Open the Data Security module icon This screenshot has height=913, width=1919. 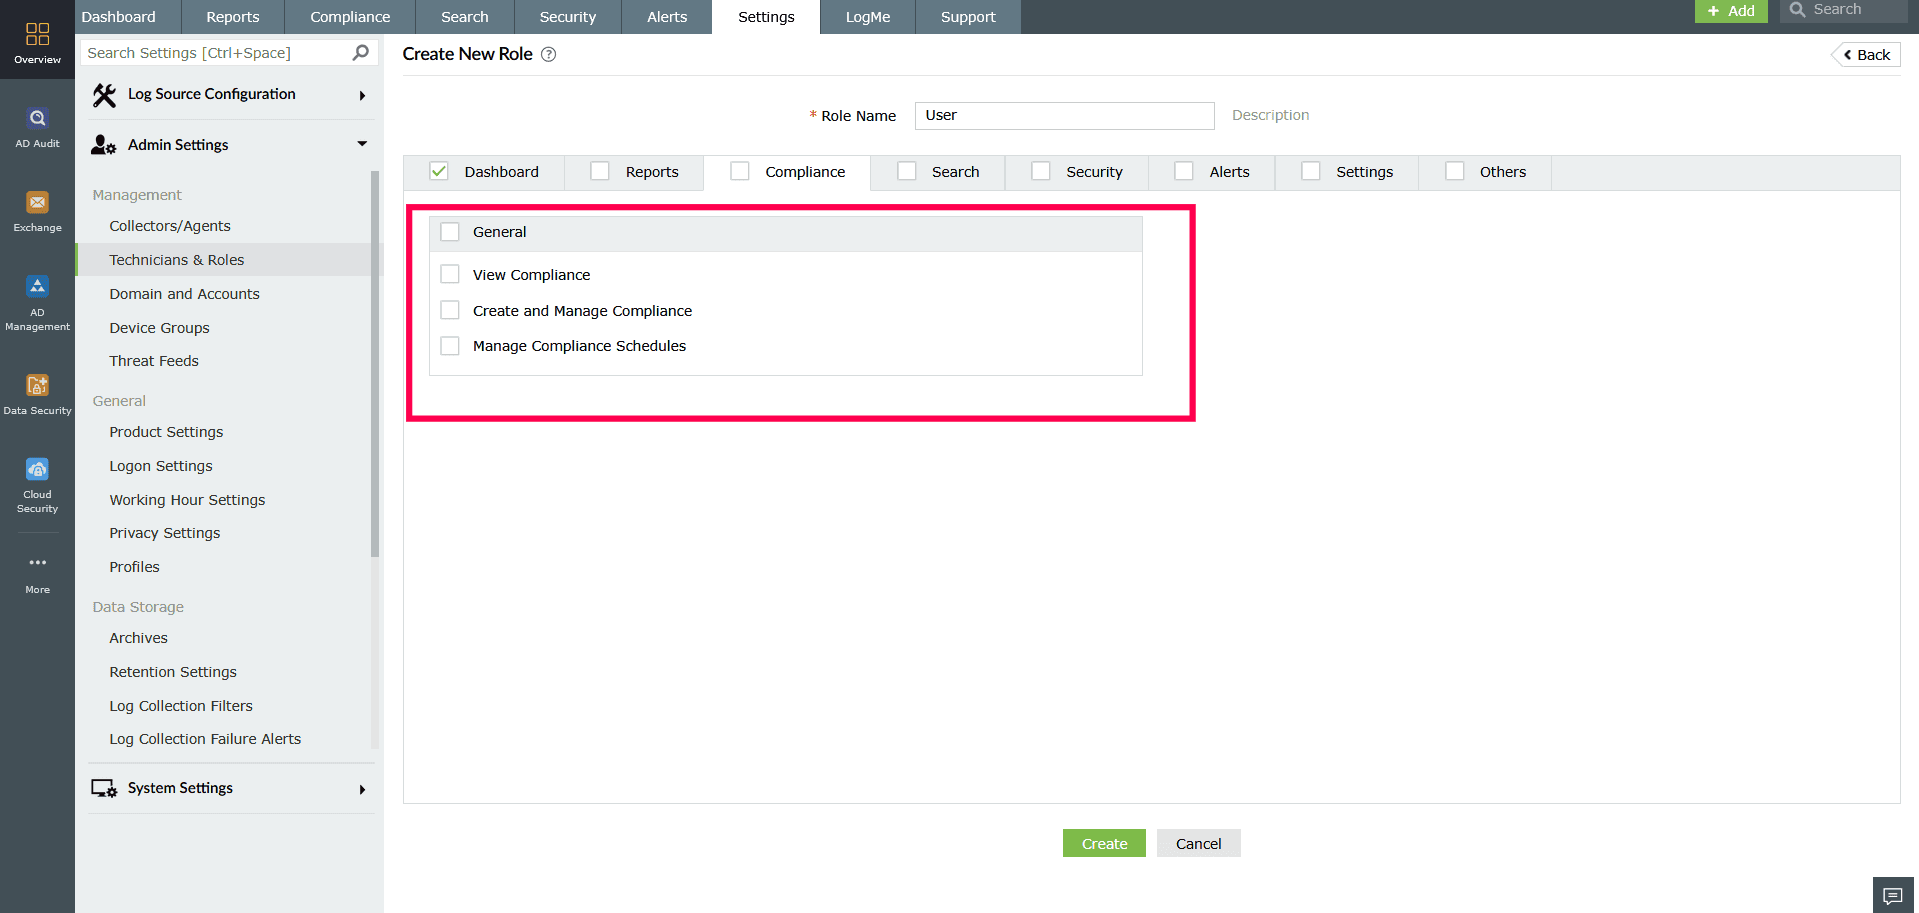[x=37, y=385]
